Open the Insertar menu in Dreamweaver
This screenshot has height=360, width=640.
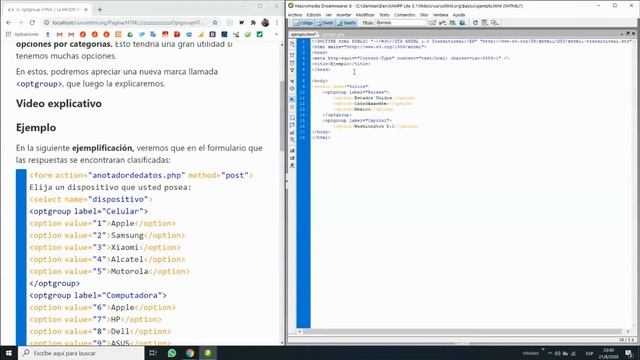[343, 15]
